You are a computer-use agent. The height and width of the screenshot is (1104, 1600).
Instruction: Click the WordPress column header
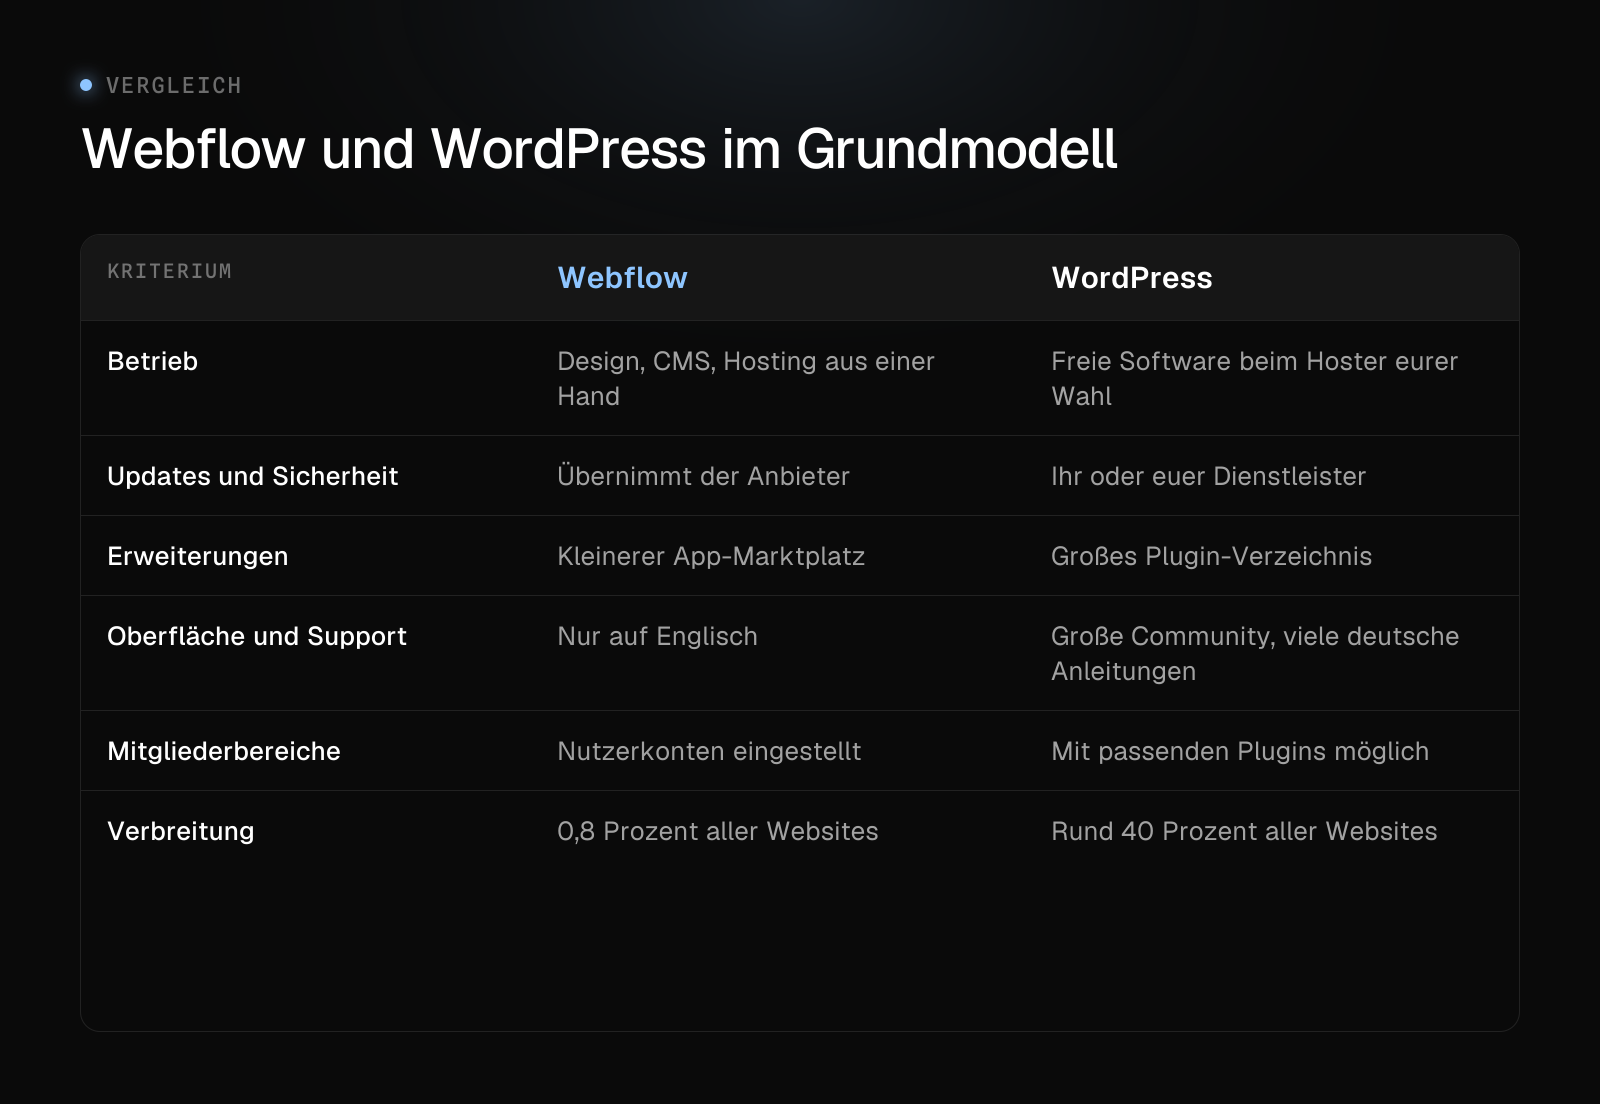tap(1131, 278)
